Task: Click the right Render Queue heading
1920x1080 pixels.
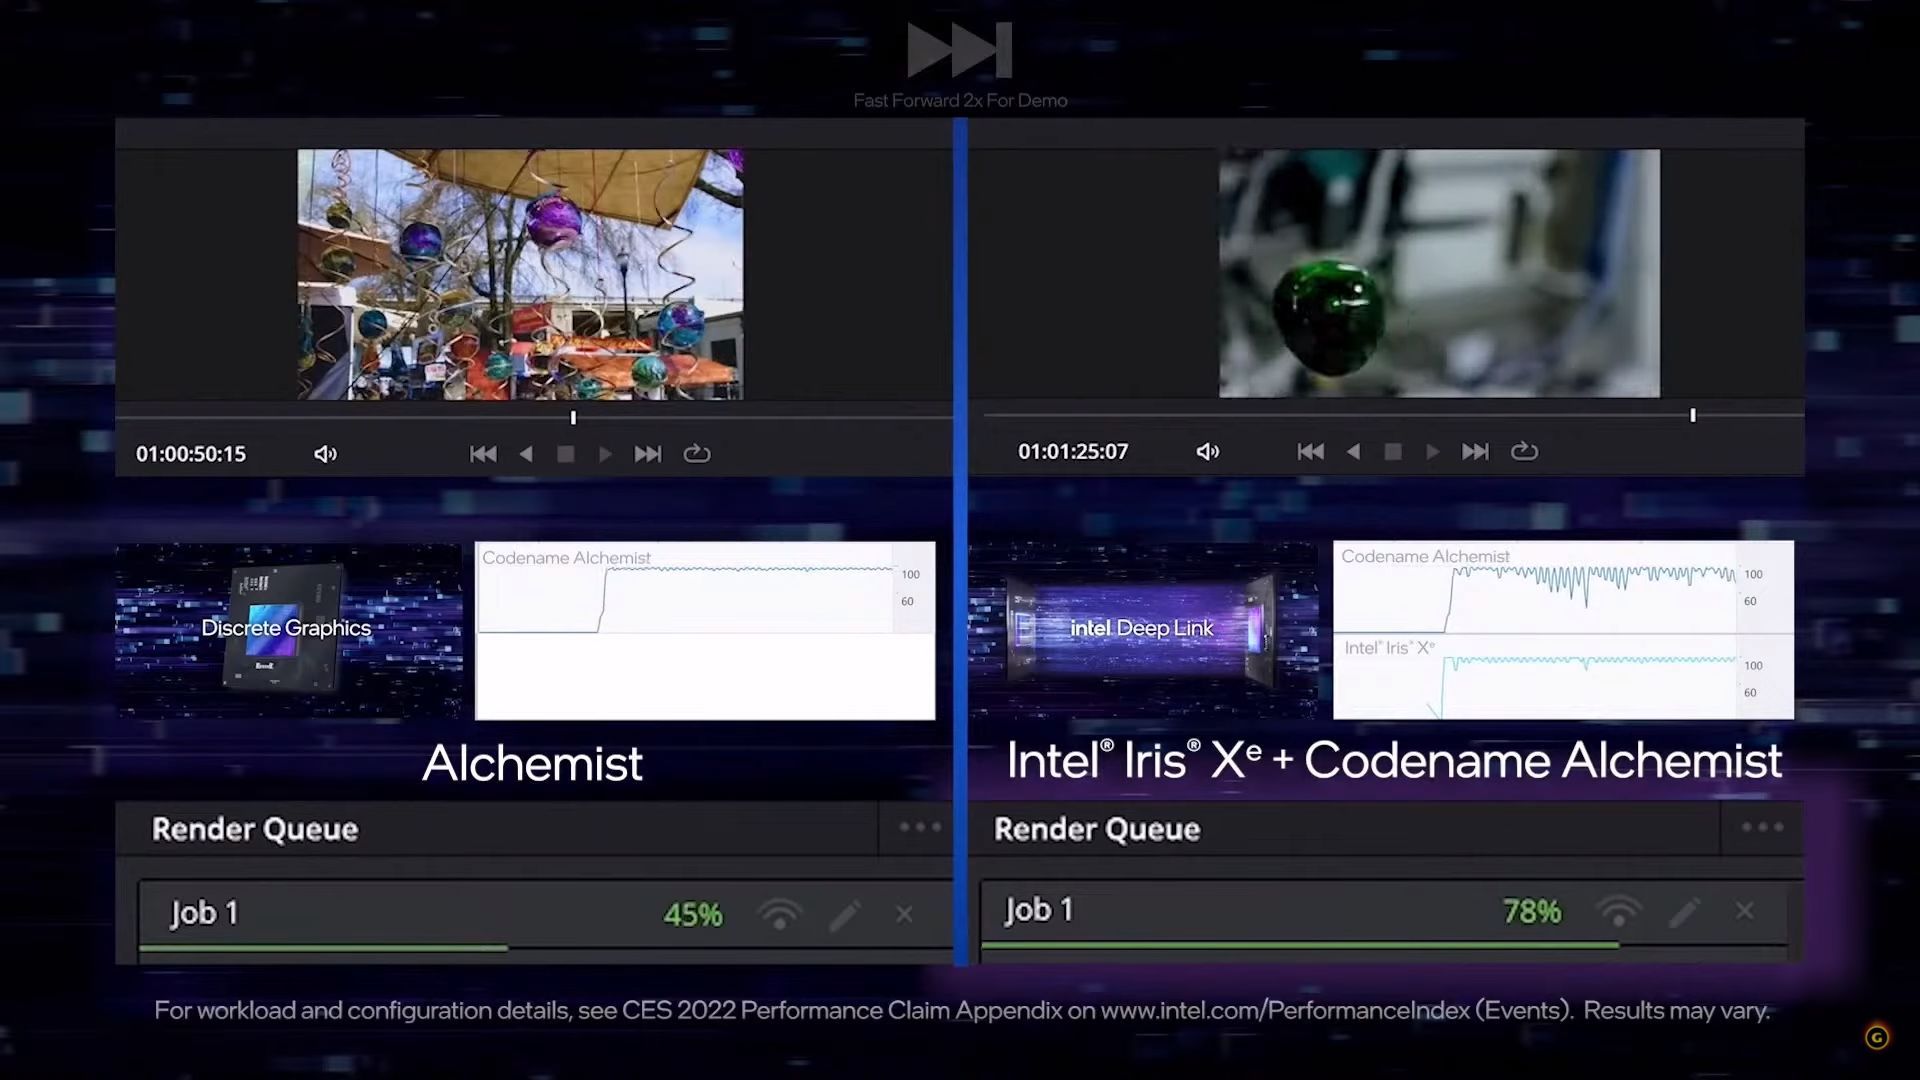Action: pyautogui.click(x=1097, y=829)
